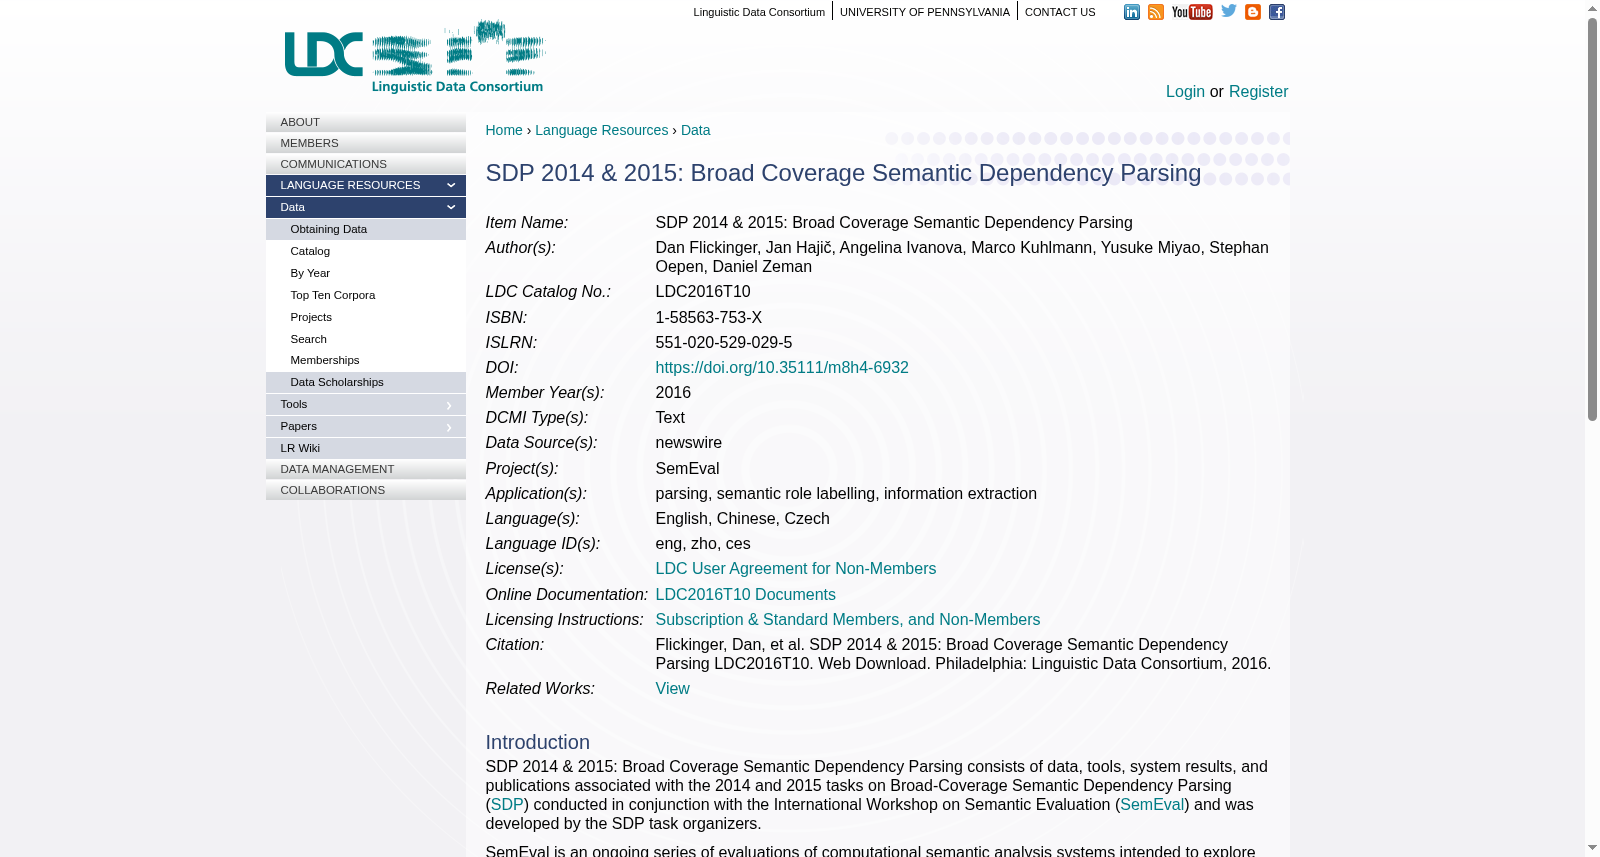Open the Members menu item
Viewport: 1600px width, 857px height.
tap(366, 143)
